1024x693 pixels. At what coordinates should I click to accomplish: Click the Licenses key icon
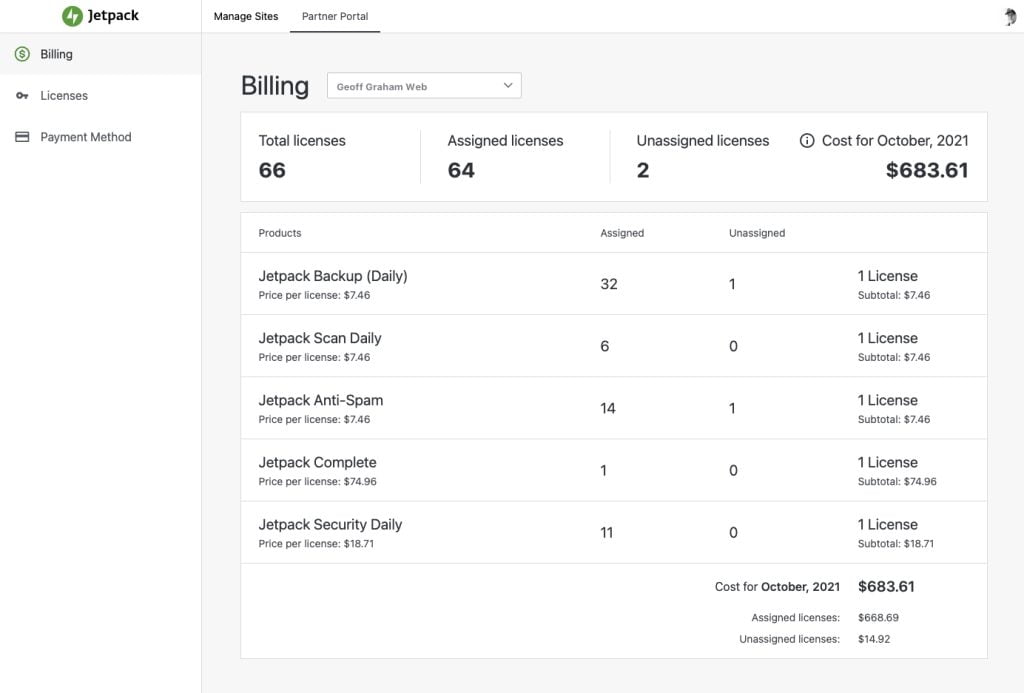pyautogui.click(x=22, y=95)
